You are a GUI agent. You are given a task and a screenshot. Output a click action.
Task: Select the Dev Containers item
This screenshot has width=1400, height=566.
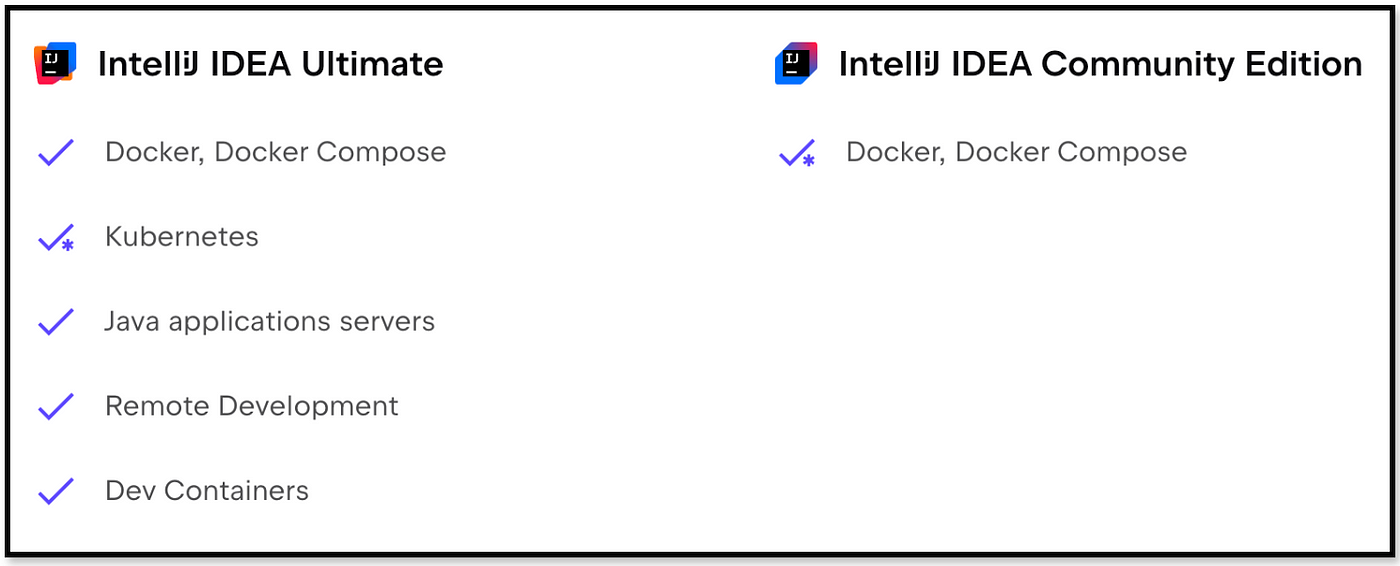(206, 491)
